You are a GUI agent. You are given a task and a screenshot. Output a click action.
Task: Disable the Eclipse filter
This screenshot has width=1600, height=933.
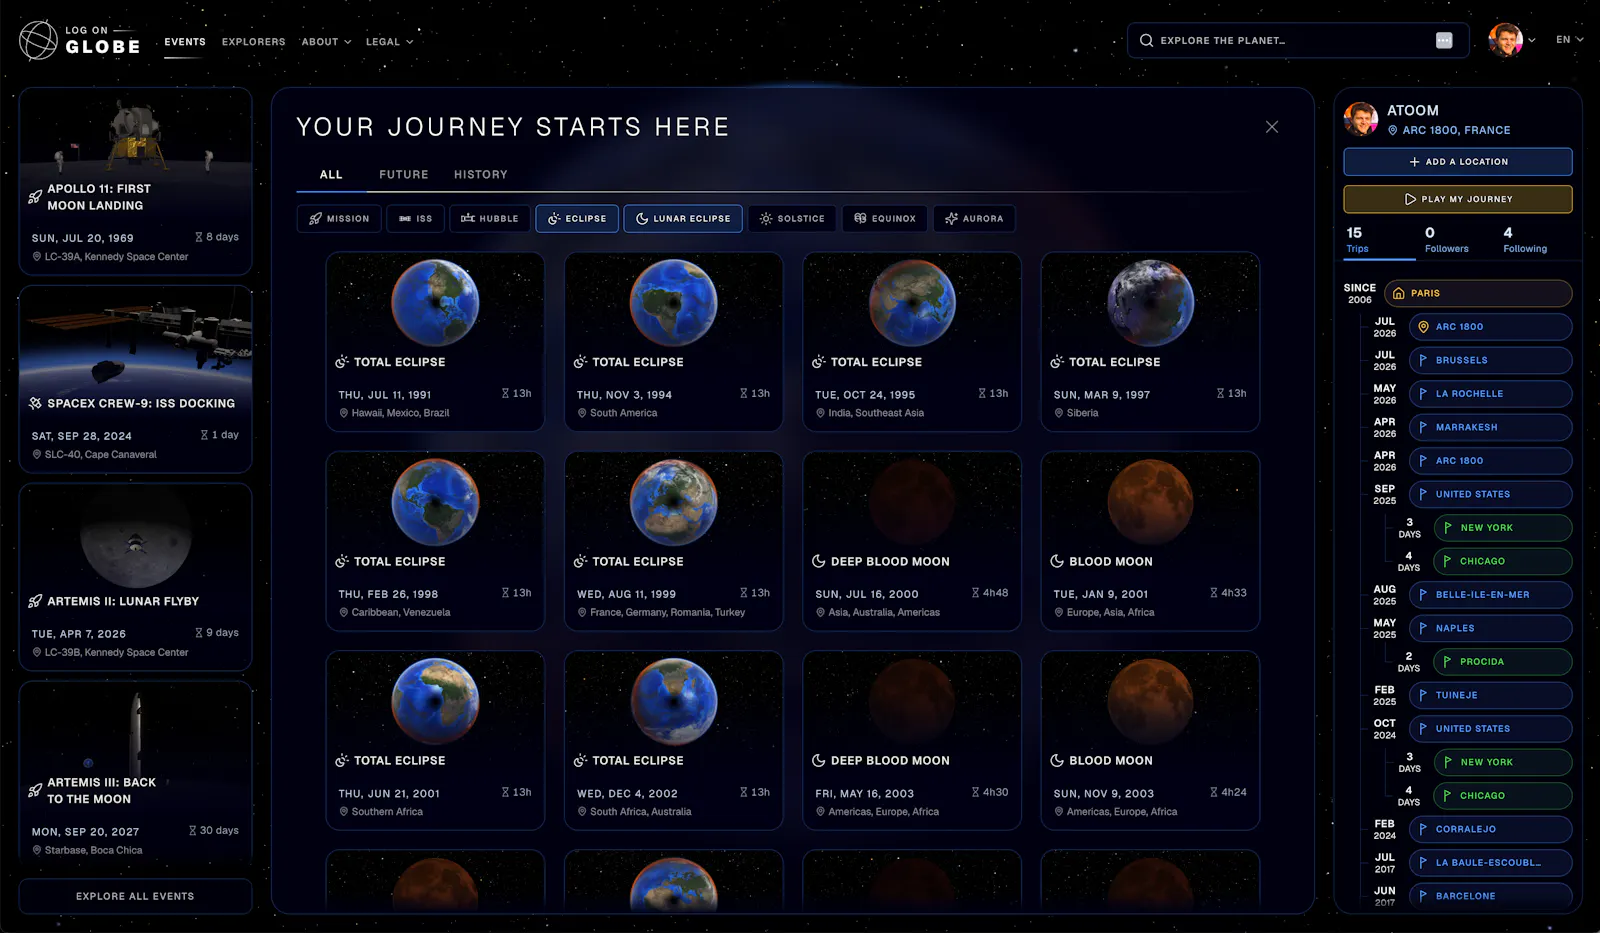point(577,219)
